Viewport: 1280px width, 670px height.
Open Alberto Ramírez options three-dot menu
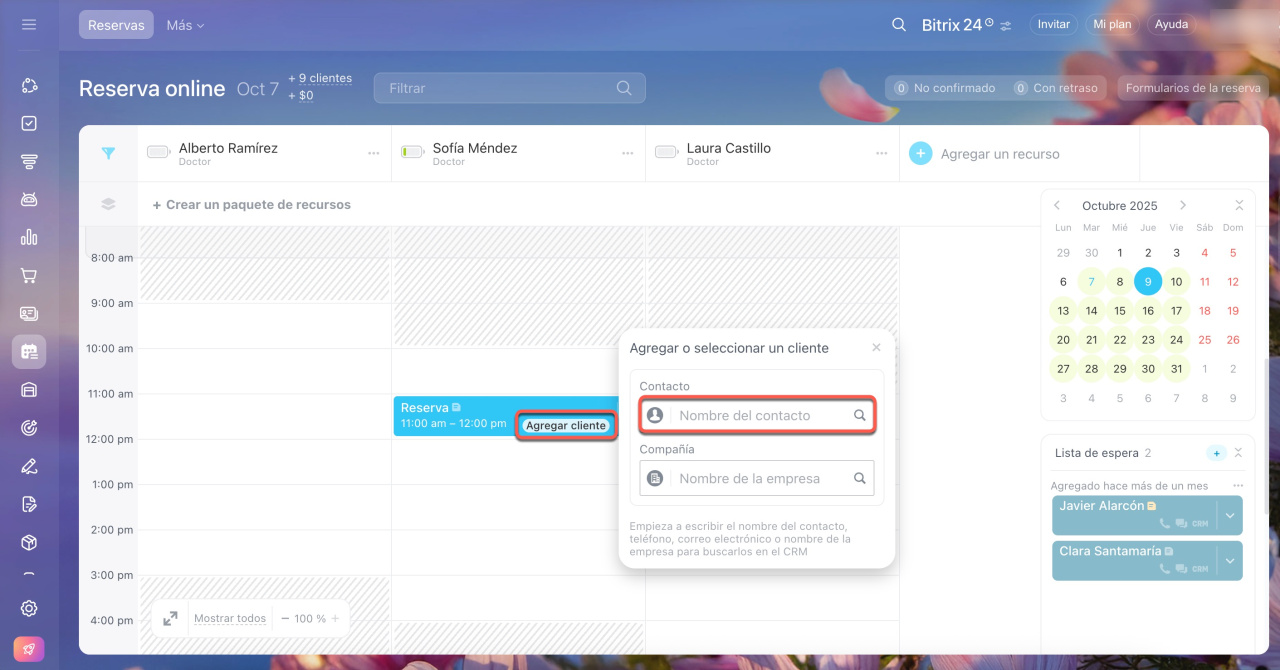tap(373, 153)
